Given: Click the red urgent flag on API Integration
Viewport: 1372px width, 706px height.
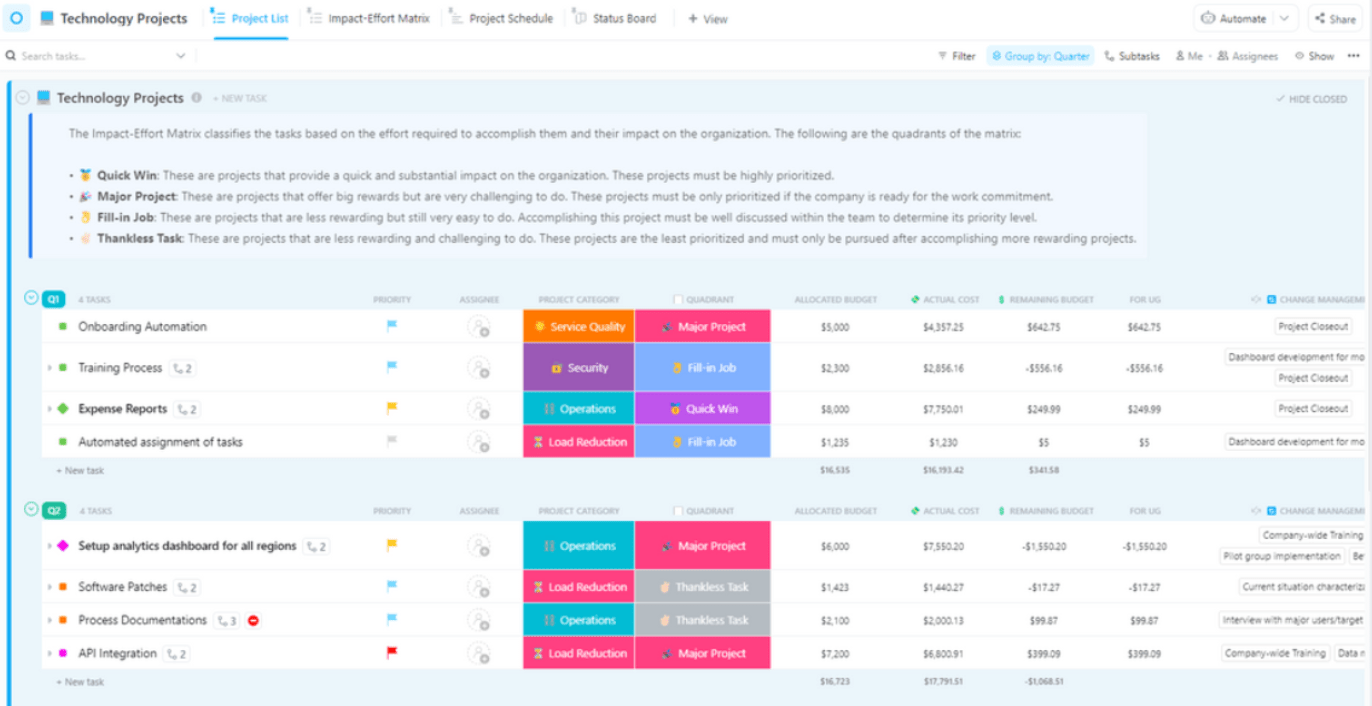Looking at the screenshot, I should pyautogui.click(x=392, y=653).
